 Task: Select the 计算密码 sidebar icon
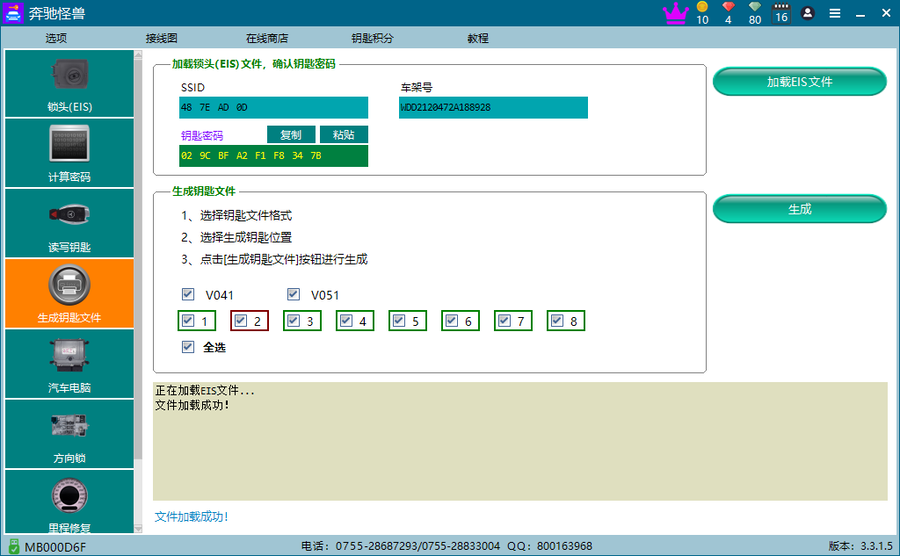point(69,153)
